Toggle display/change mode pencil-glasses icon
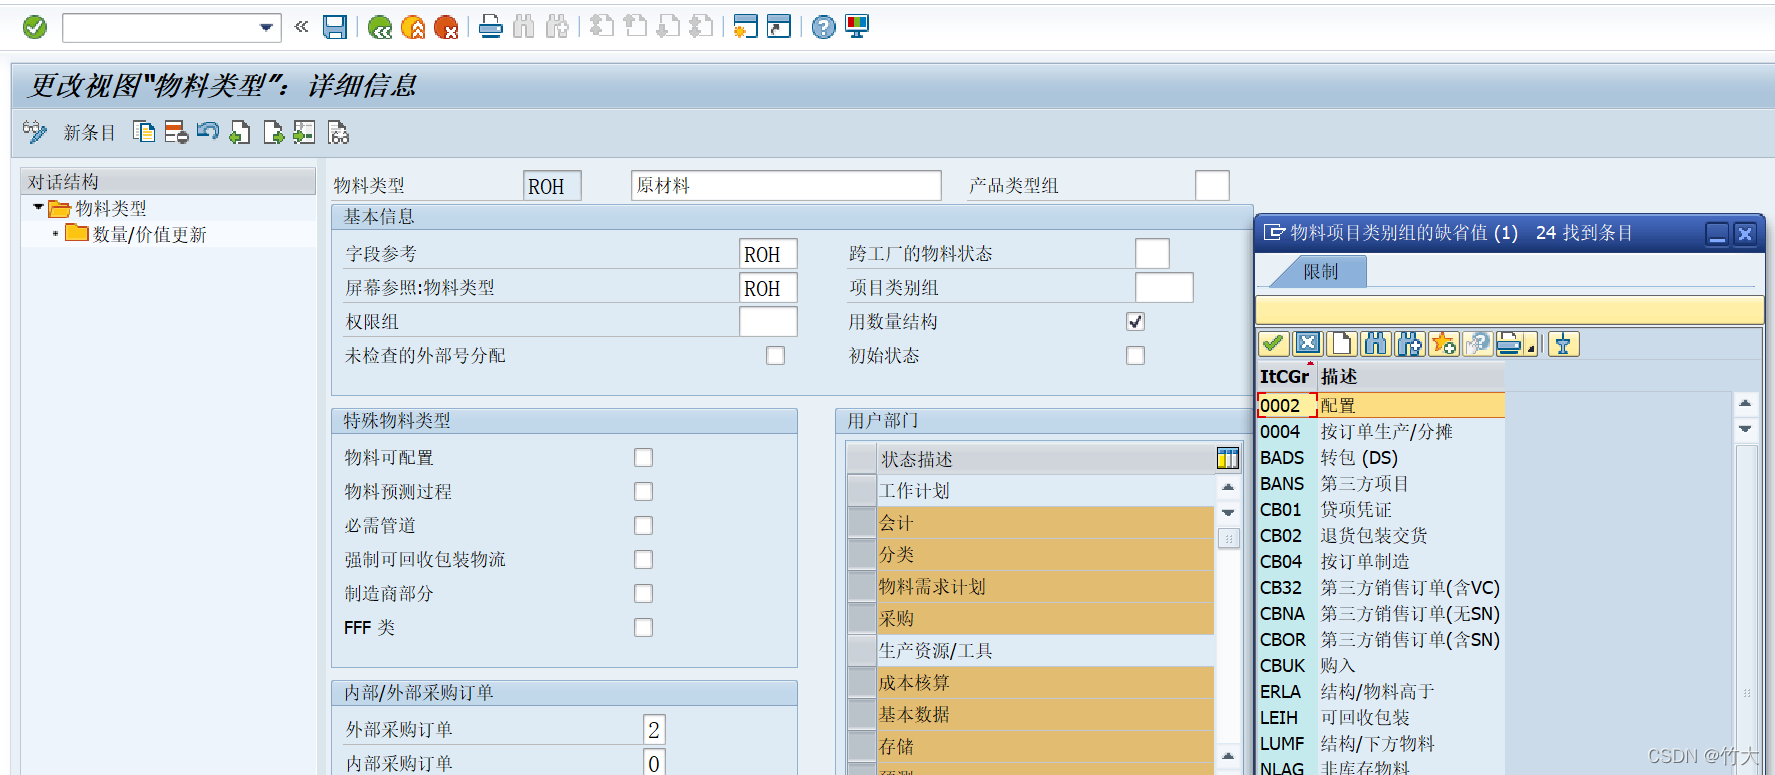The width and height of the screenshot is (1775, 775). click(x=35, y=132)
